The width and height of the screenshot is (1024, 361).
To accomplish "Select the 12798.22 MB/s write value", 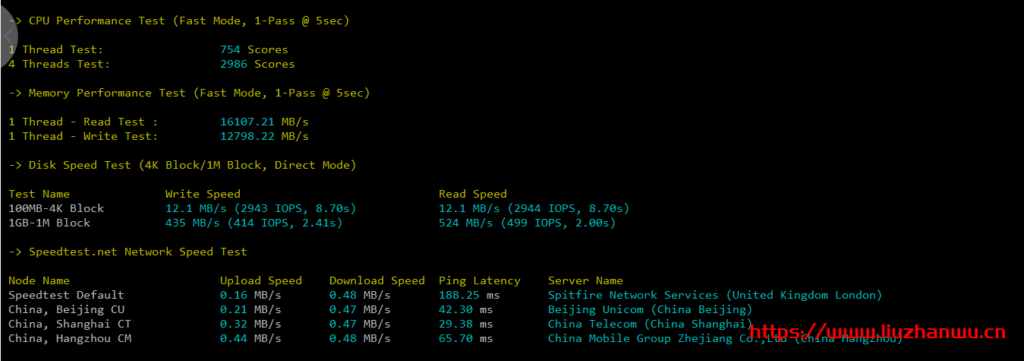I will [264, 136].
